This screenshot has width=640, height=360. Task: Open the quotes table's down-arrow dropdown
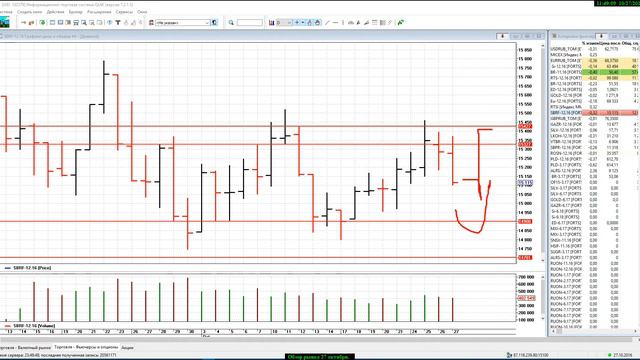(x=601, y=36)
